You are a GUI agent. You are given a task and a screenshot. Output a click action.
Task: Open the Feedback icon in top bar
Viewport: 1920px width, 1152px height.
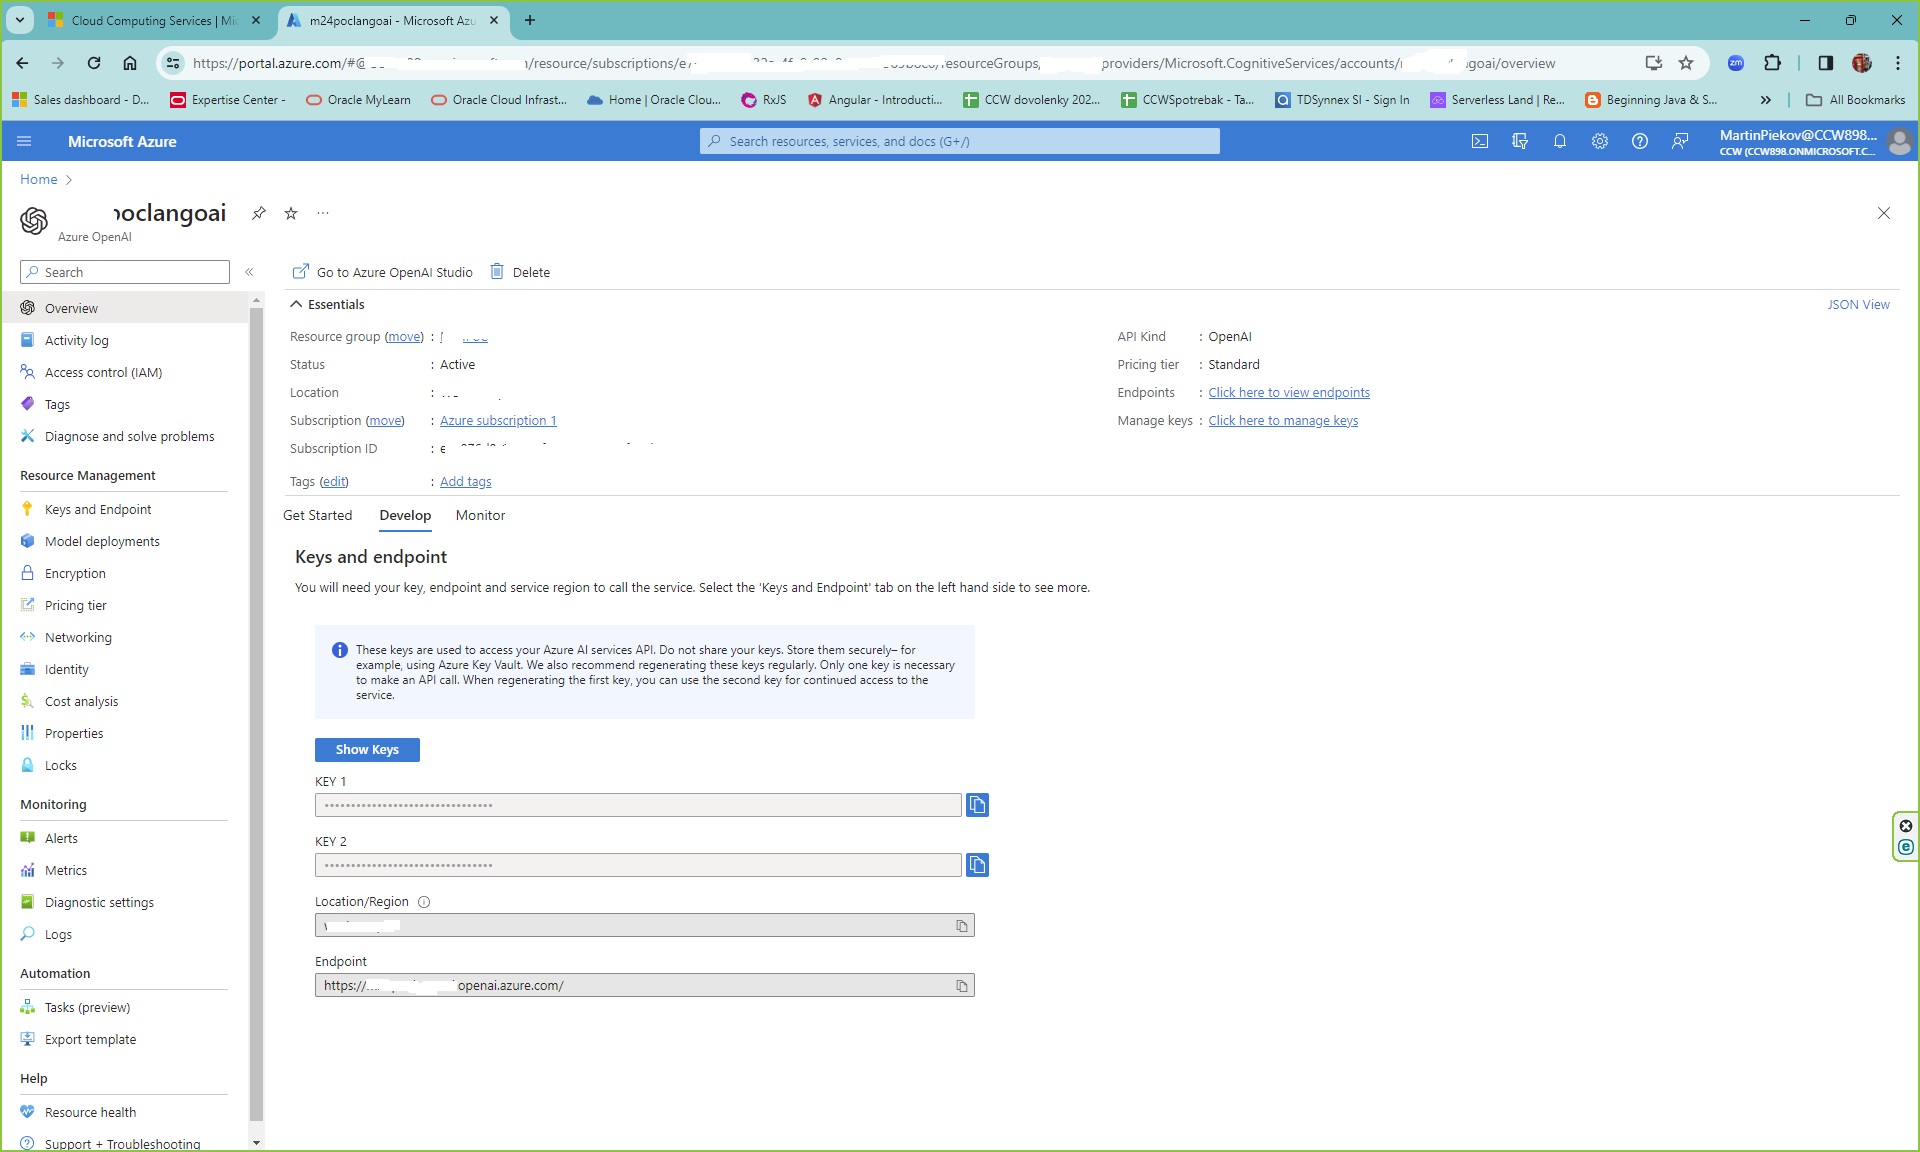pos(1680,141)
